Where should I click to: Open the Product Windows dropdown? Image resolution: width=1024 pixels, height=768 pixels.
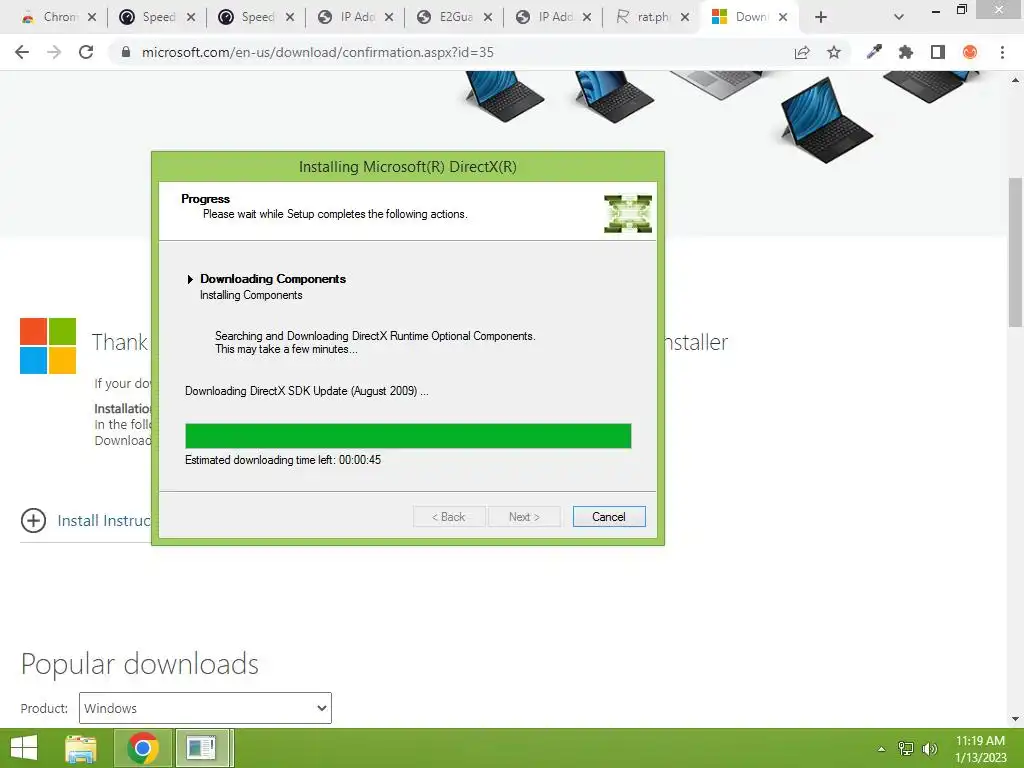[205, 708]
